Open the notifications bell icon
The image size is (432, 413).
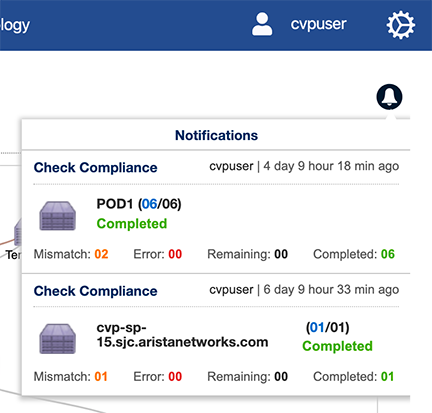pyautogui.click(x=389, y=97)
